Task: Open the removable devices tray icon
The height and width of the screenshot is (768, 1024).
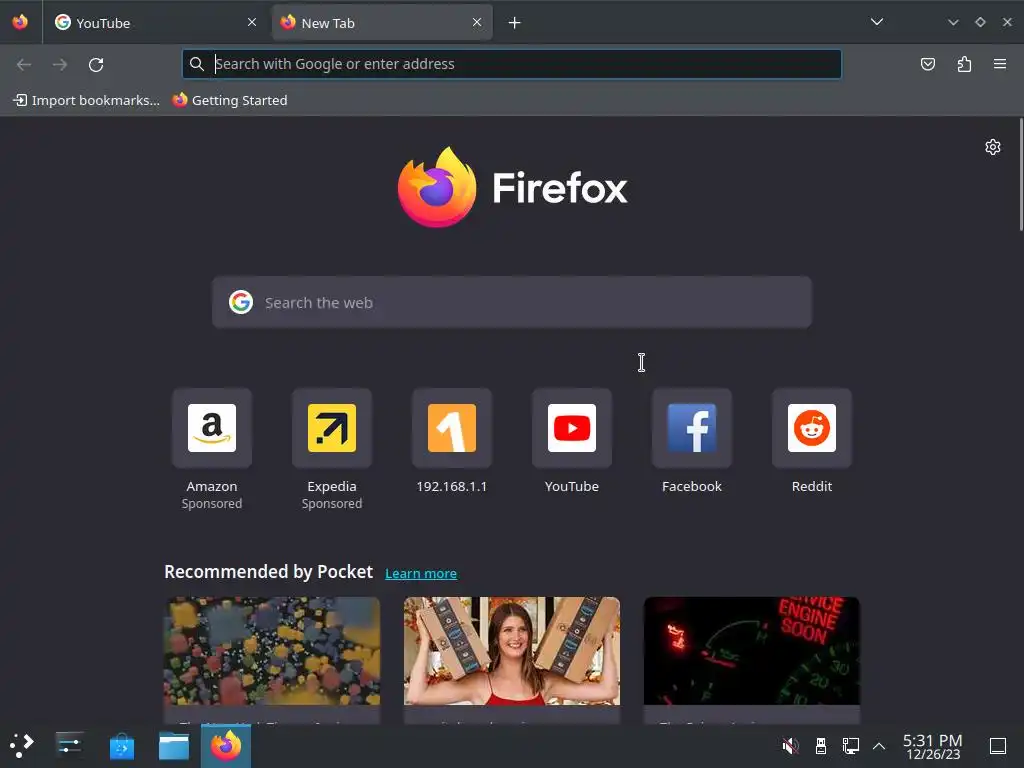Action: pyautogui.click(x=821, y=745)
